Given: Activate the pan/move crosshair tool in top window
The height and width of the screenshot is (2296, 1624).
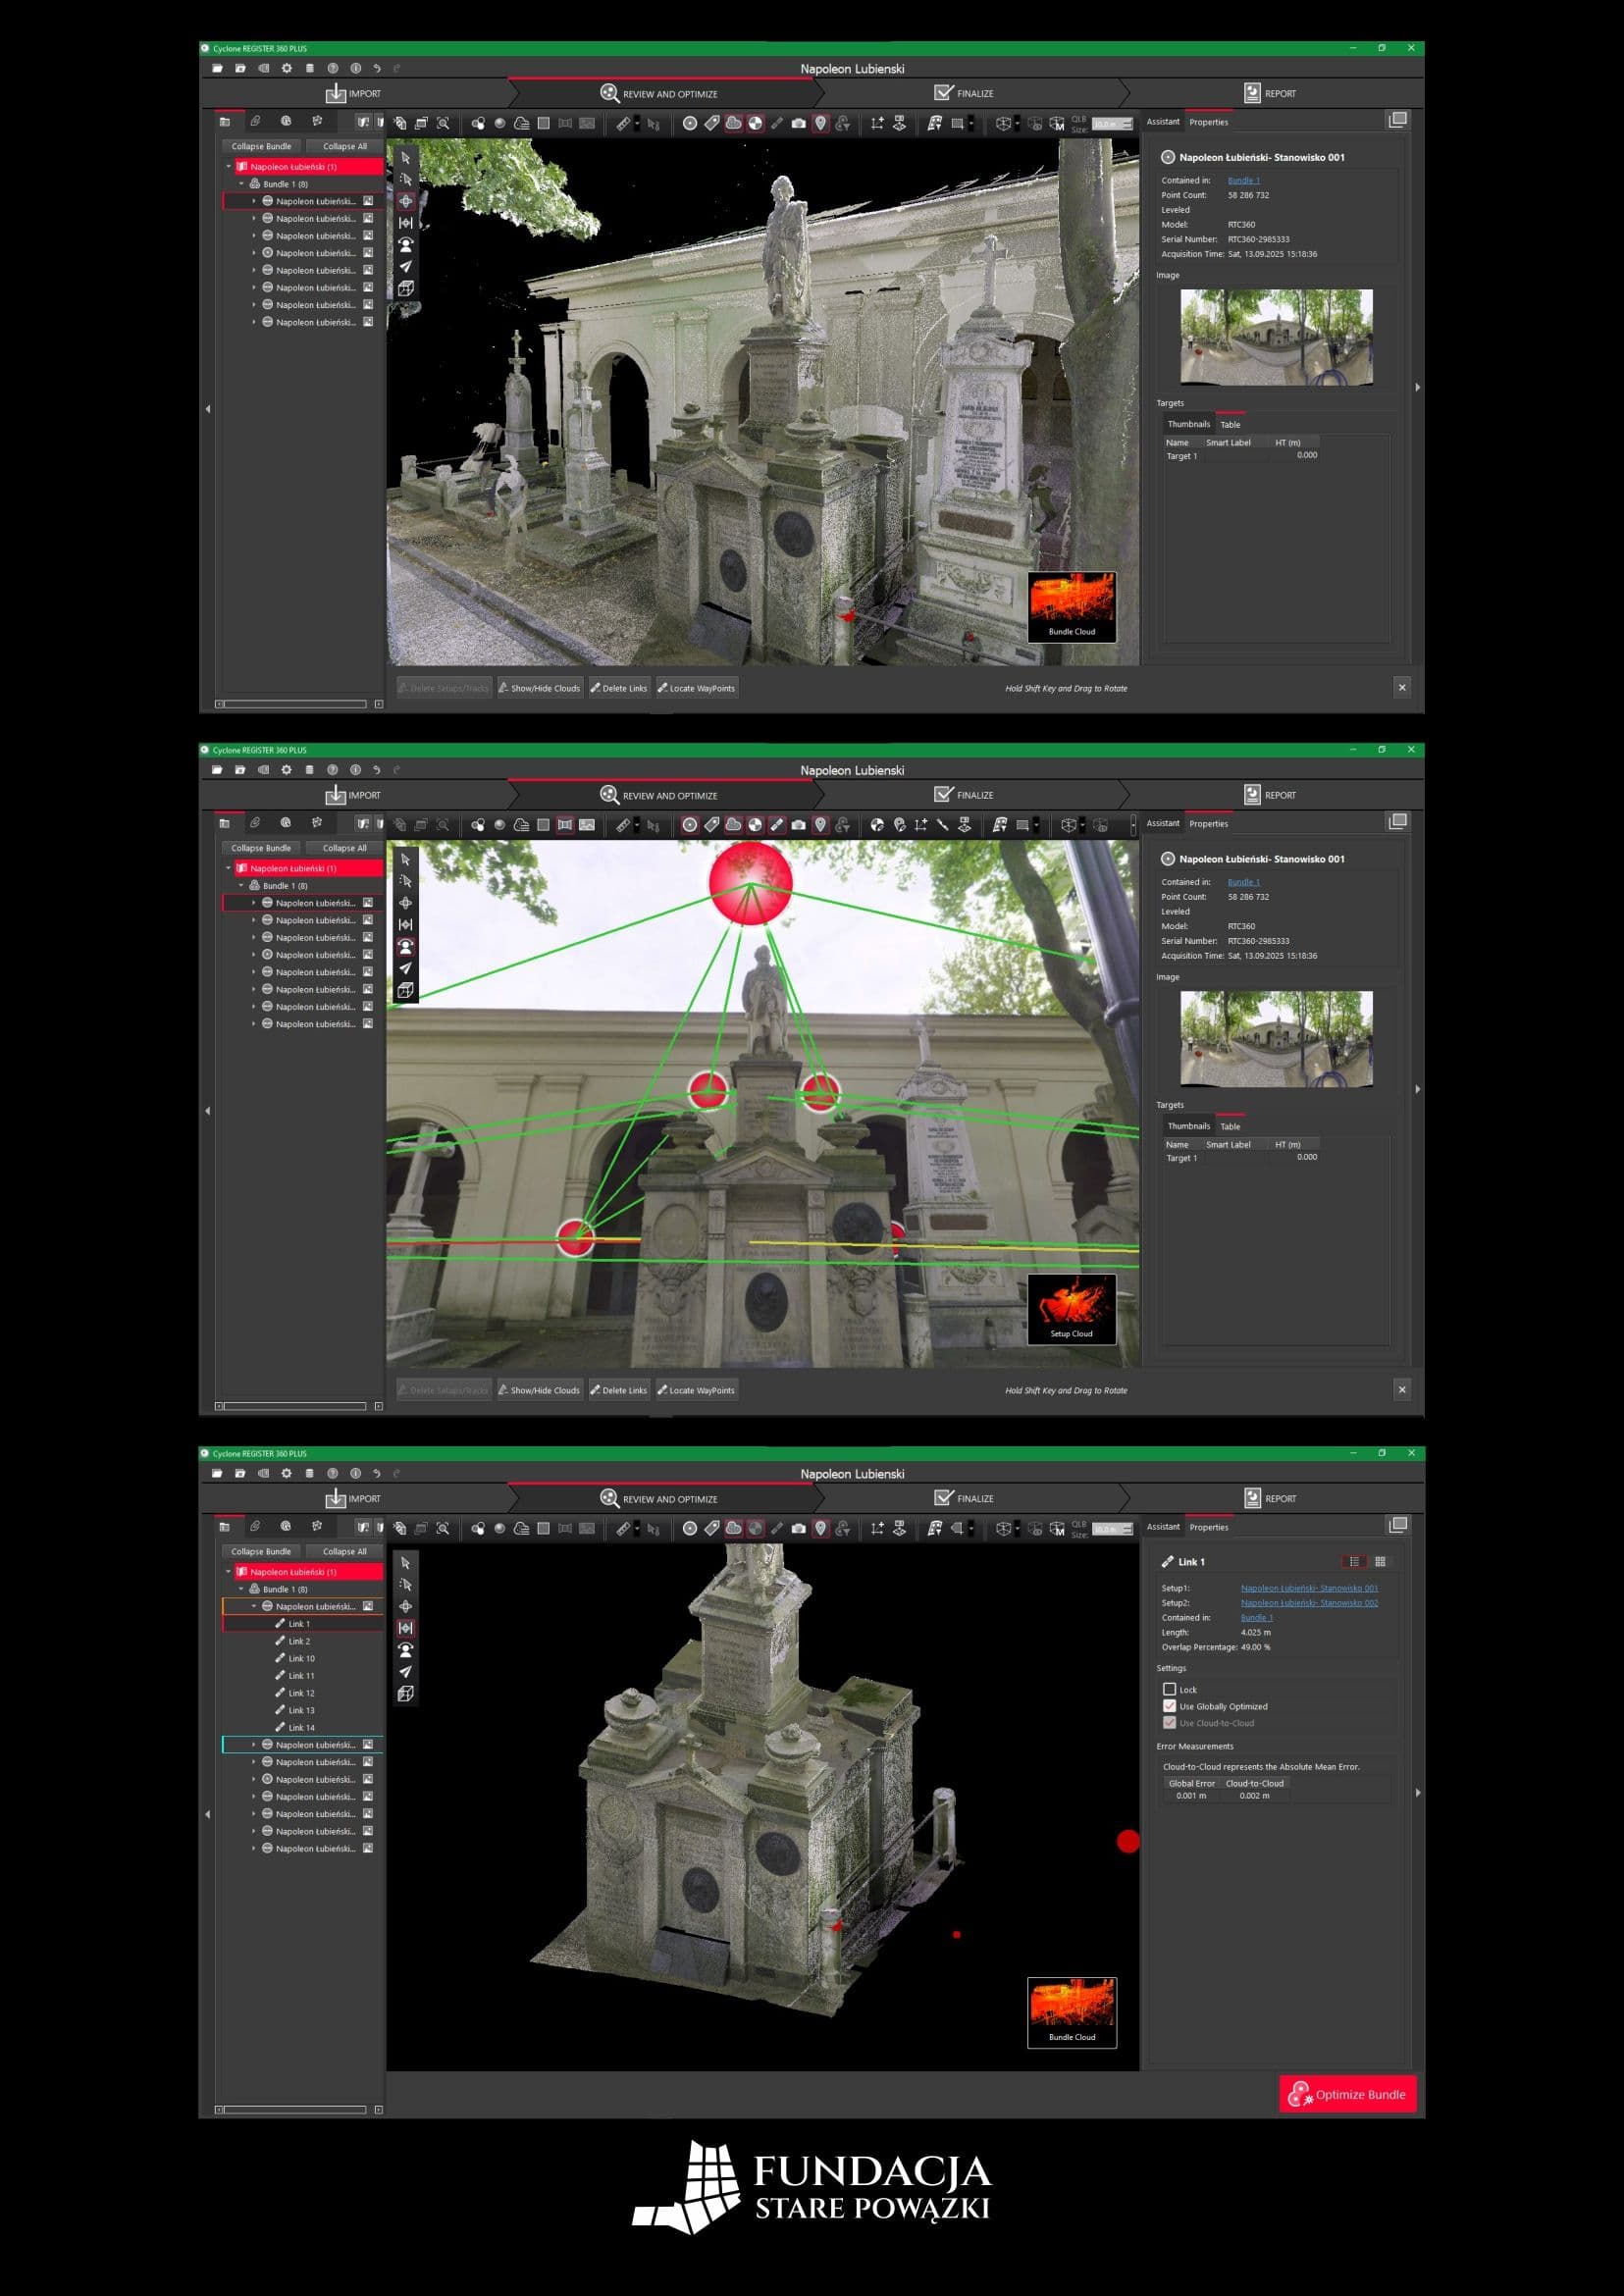Looking at the screenshot, I should (406, 201).
